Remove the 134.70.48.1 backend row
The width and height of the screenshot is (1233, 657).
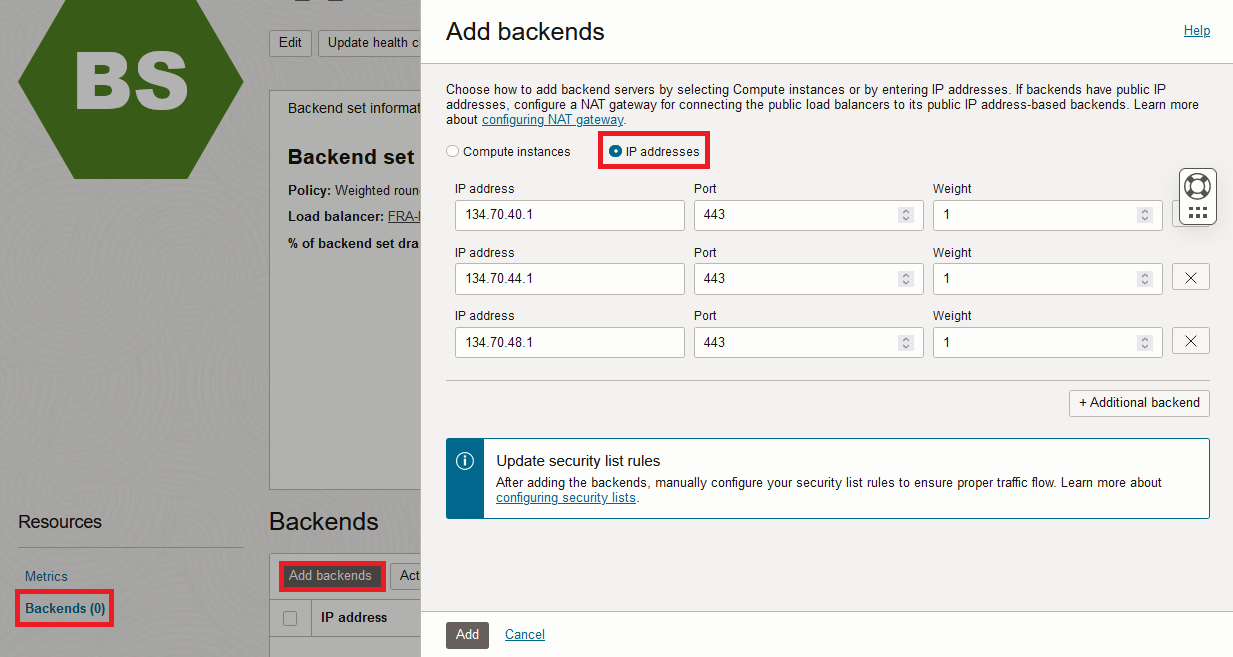click(x=1190, y=342)
